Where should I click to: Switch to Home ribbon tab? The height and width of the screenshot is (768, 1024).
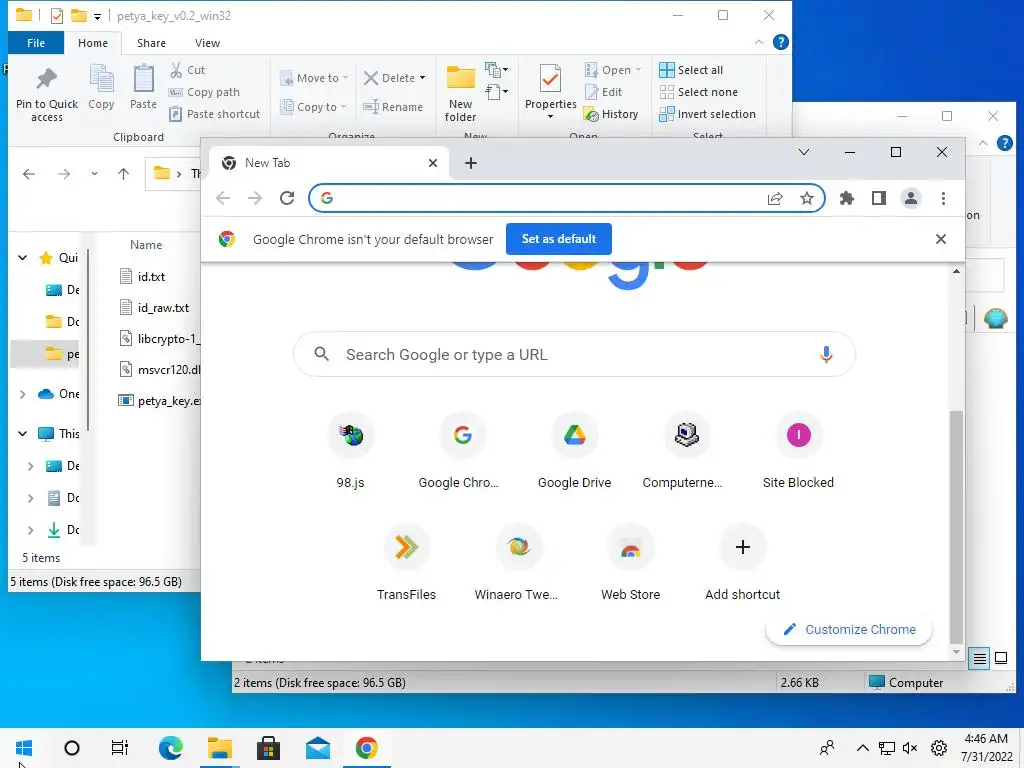(93, 43)
